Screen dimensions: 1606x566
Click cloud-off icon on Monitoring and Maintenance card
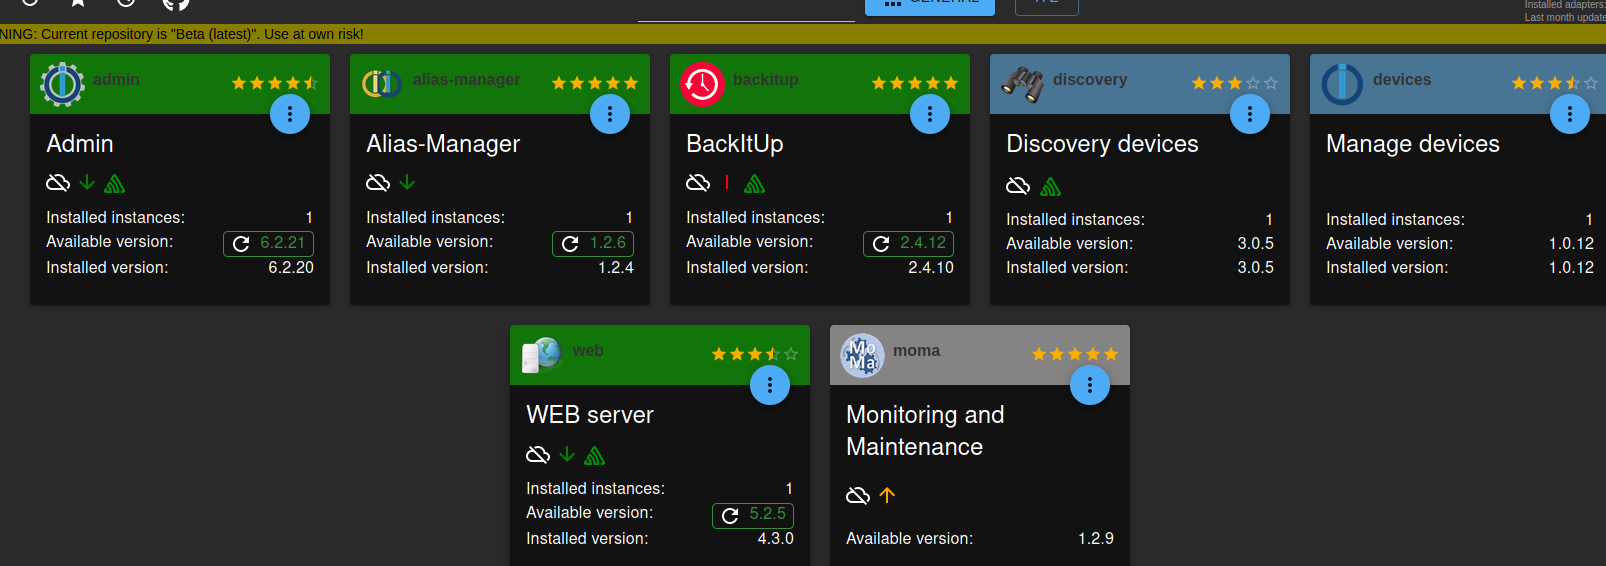pos(858,495)
